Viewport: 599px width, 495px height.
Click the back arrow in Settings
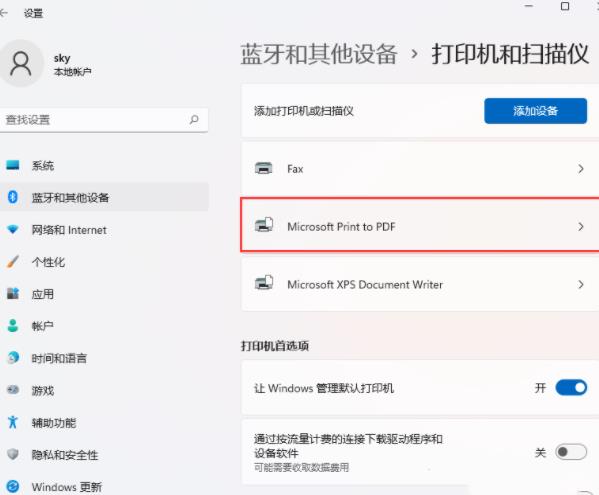coord(3,13)
